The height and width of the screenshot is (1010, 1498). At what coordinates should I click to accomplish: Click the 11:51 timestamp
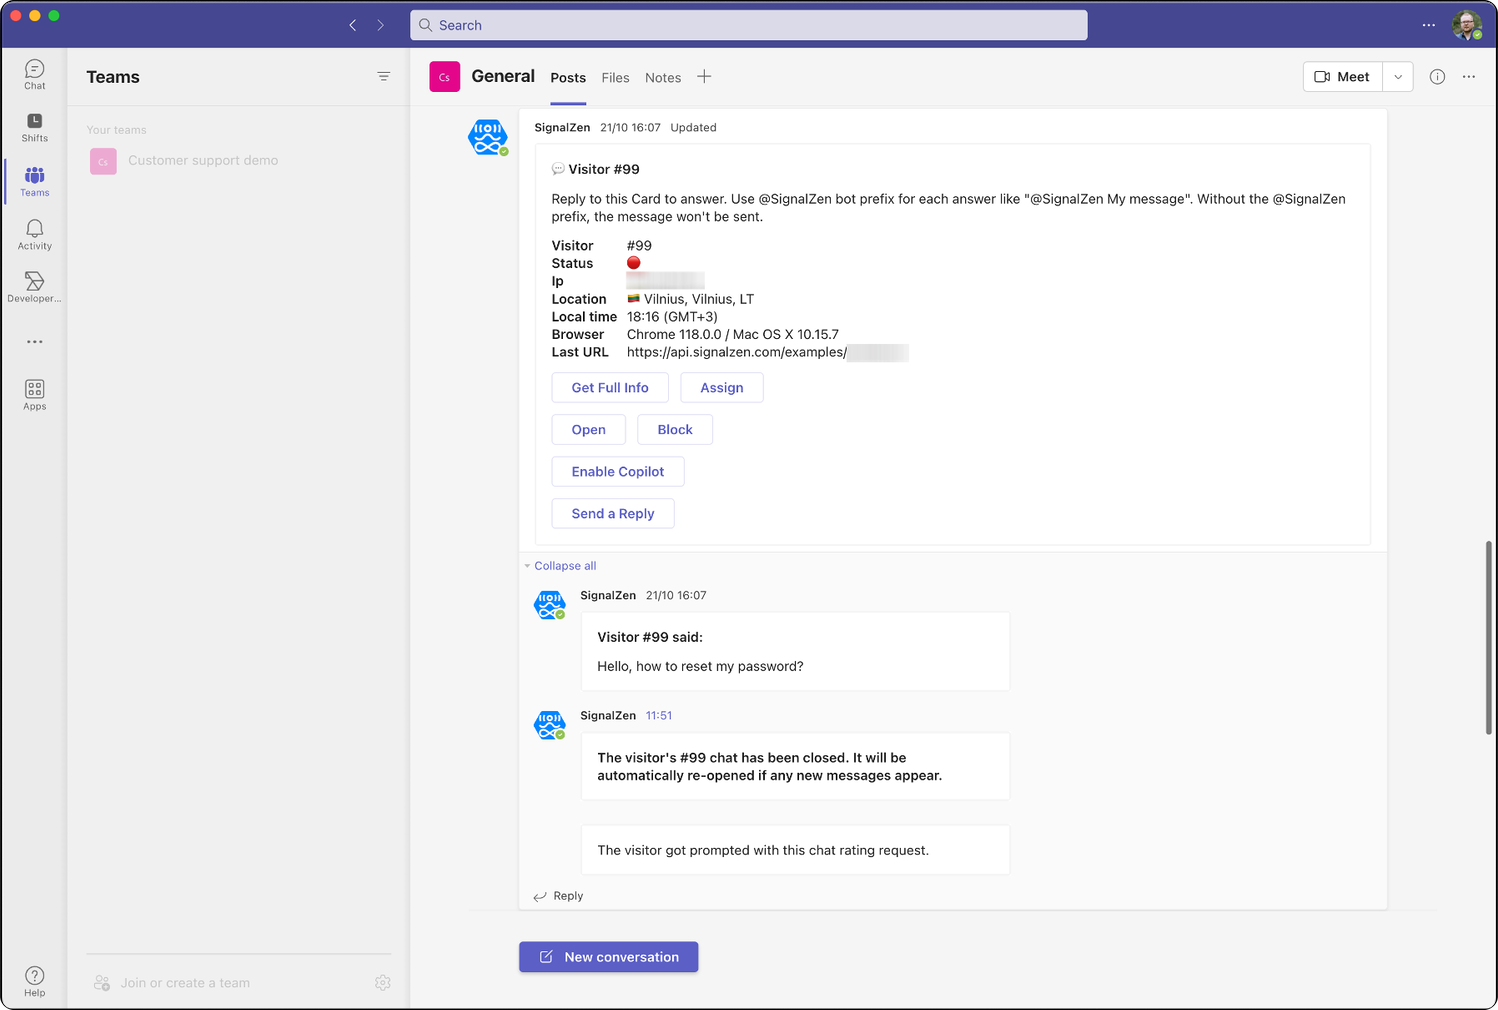659,716
